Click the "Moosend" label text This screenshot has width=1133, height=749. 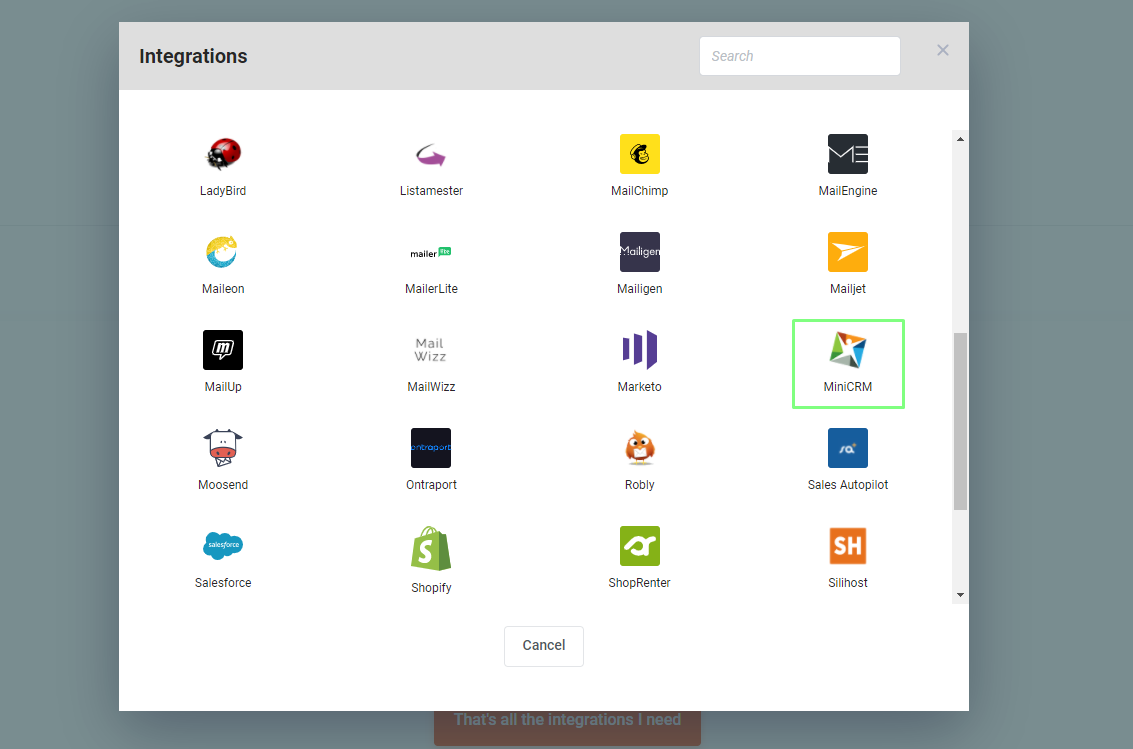click(223, 485)
